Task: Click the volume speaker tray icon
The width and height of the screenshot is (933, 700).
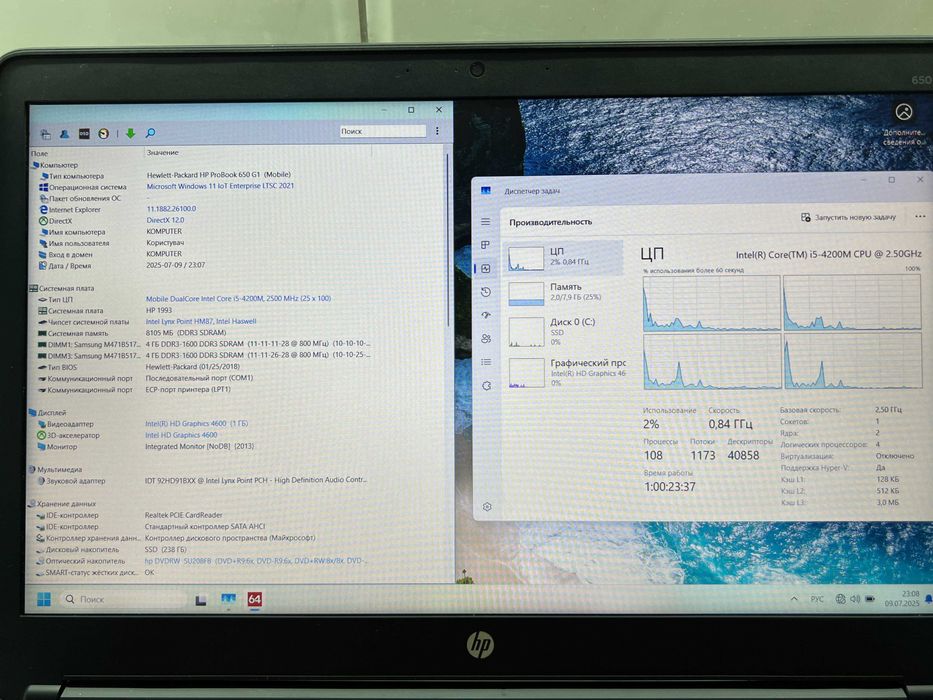Action: pos(855,599)
